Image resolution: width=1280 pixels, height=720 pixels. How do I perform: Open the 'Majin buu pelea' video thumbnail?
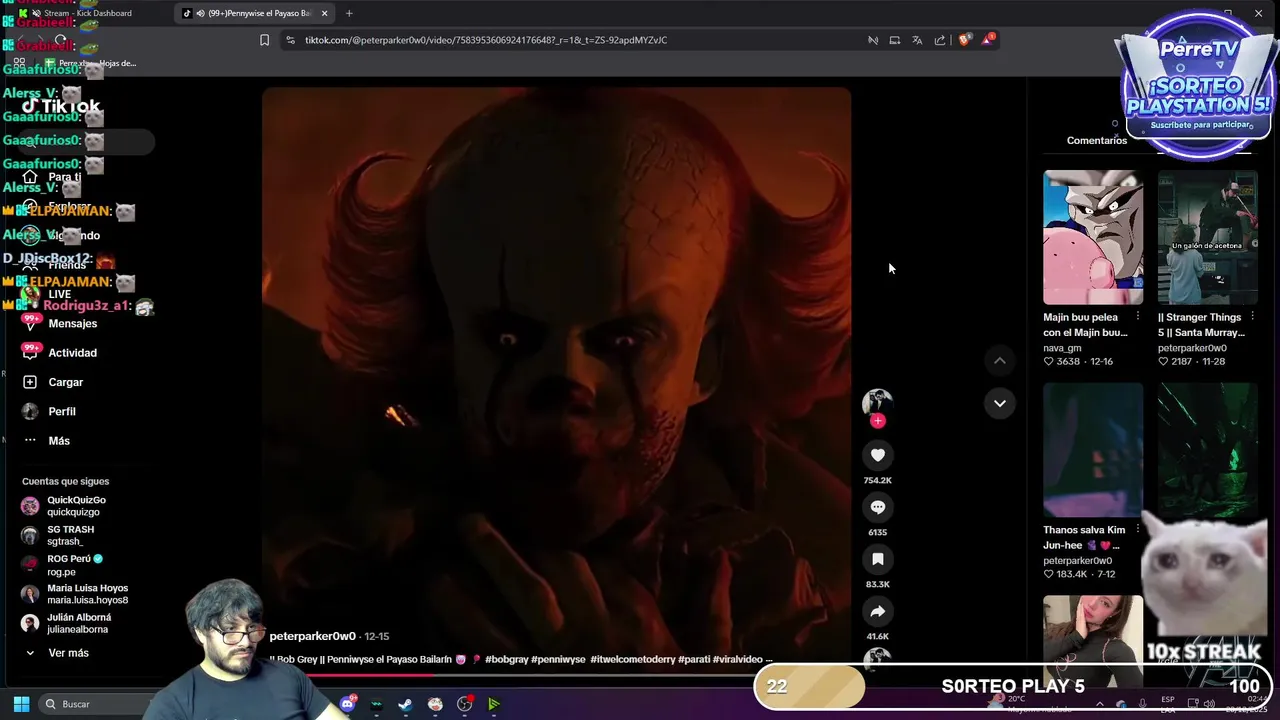point(1093,237)
